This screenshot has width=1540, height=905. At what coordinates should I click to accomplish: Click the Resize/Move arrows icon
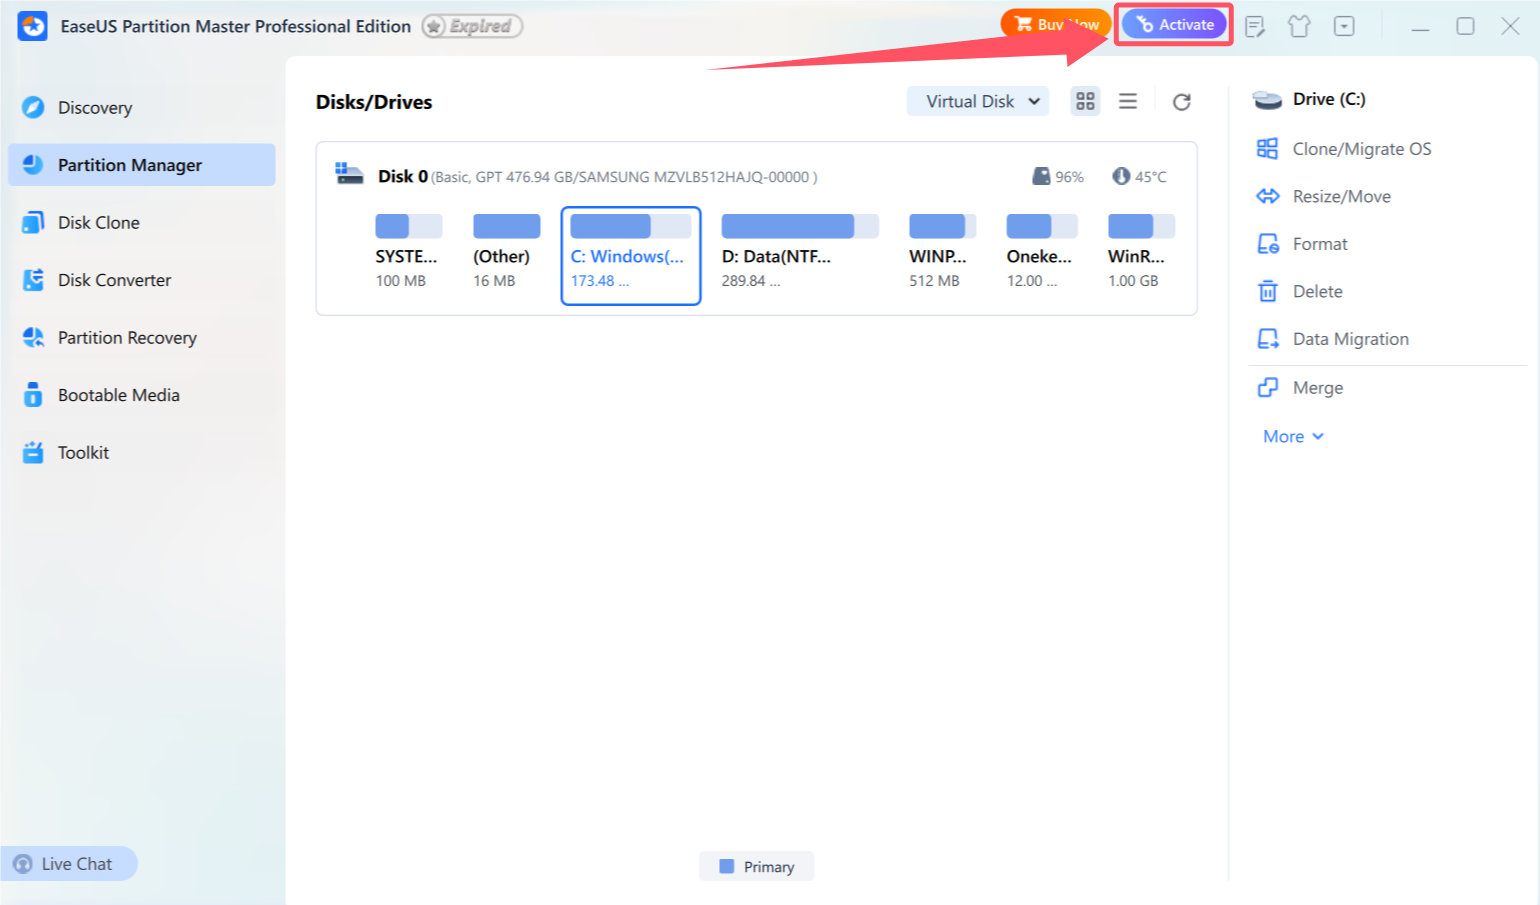point(1268,196)
